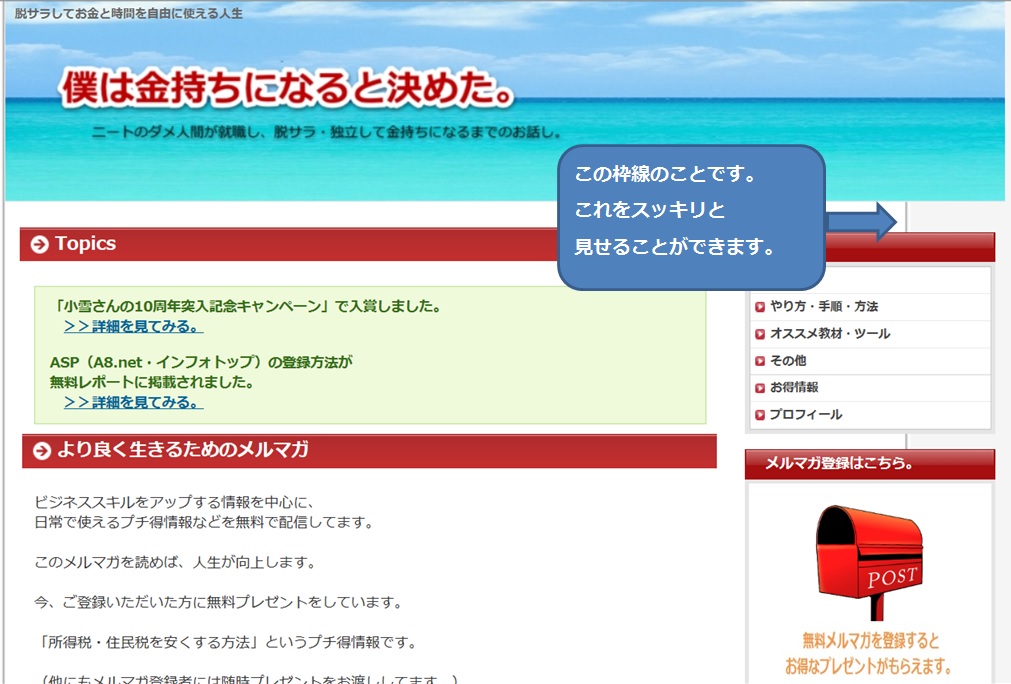This screenshot has width=1011, height=684.
Task: Click the site title 僕は金持ちになると決めた。
Action: [288, 89]
